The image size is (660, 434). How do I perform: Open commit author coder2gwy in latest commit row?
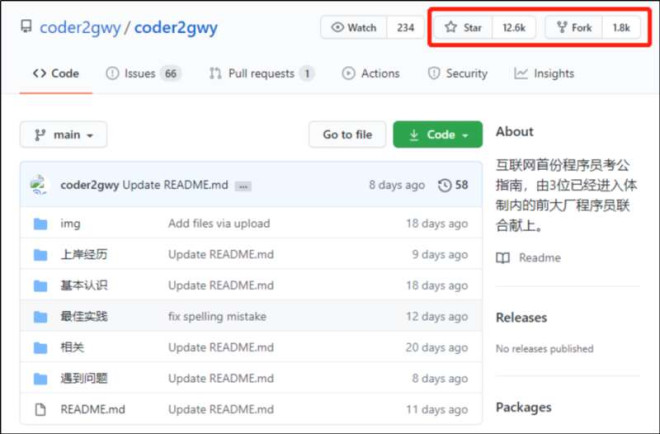coord(90,185)
